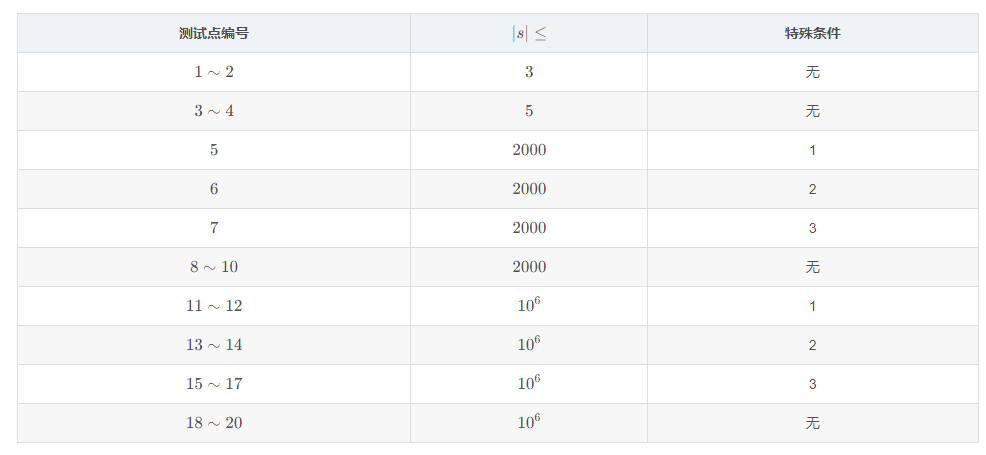Click the 10^6 value in row 18 ∼ 20
Screen dimensions: 986x455
click(529, 422)
